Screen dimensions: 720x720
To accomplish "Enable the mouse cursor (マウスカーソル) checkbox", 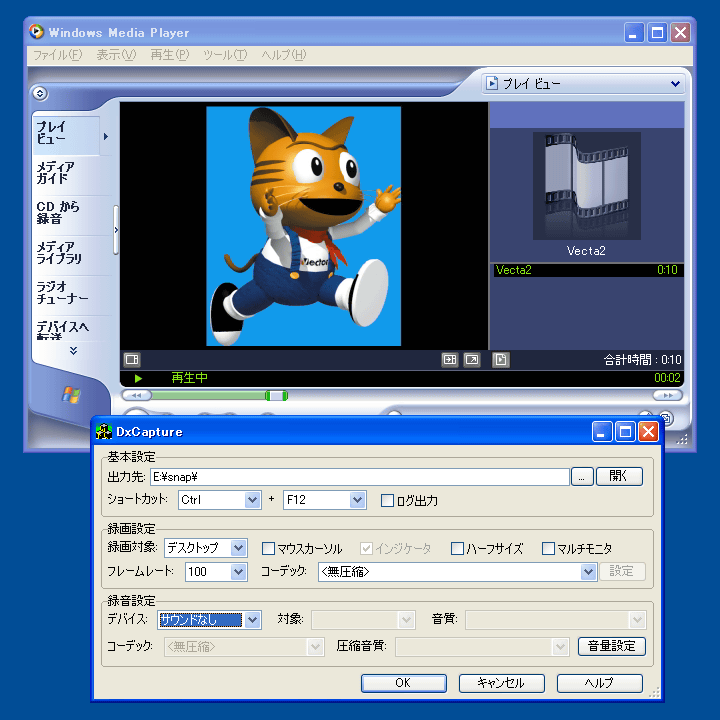I will click(268, 549).
